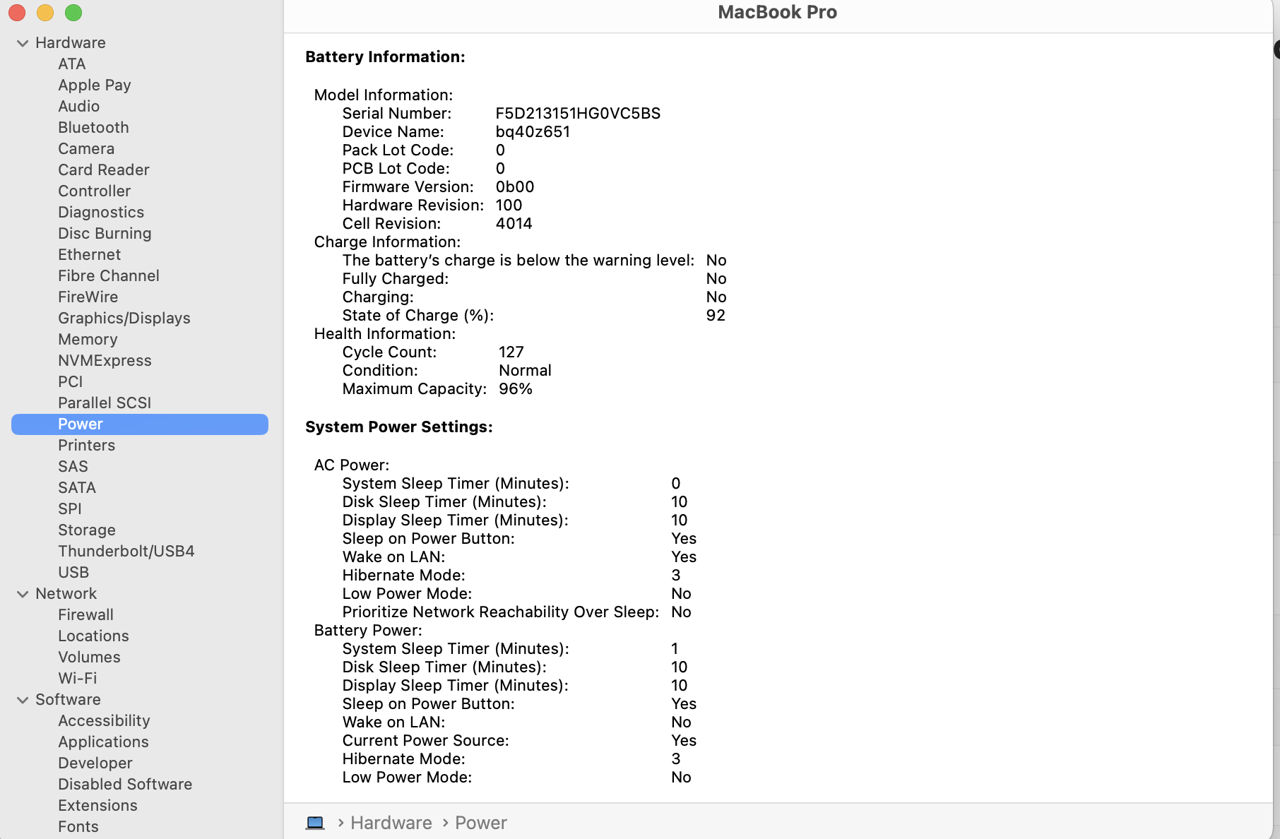The image size is (1280, 839).
Task: Select the Software category label
Action: tap(68, 700)
